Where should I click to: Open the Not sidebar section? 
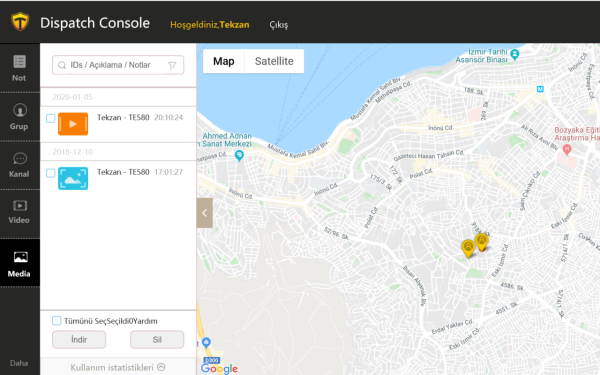19,68
